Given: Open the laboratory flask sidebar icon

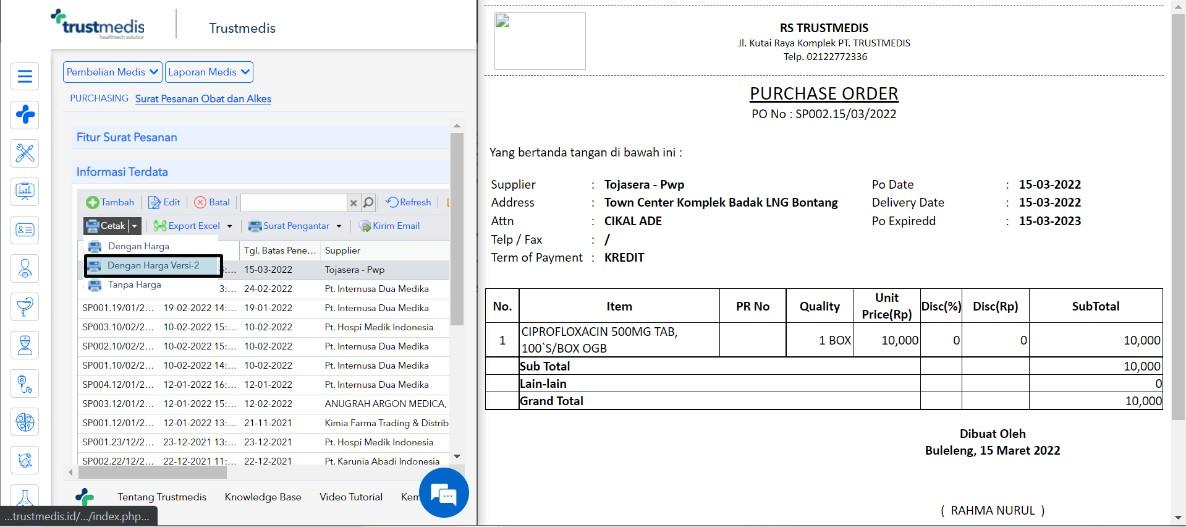Looking at the screenshot, I should point(25,497).
